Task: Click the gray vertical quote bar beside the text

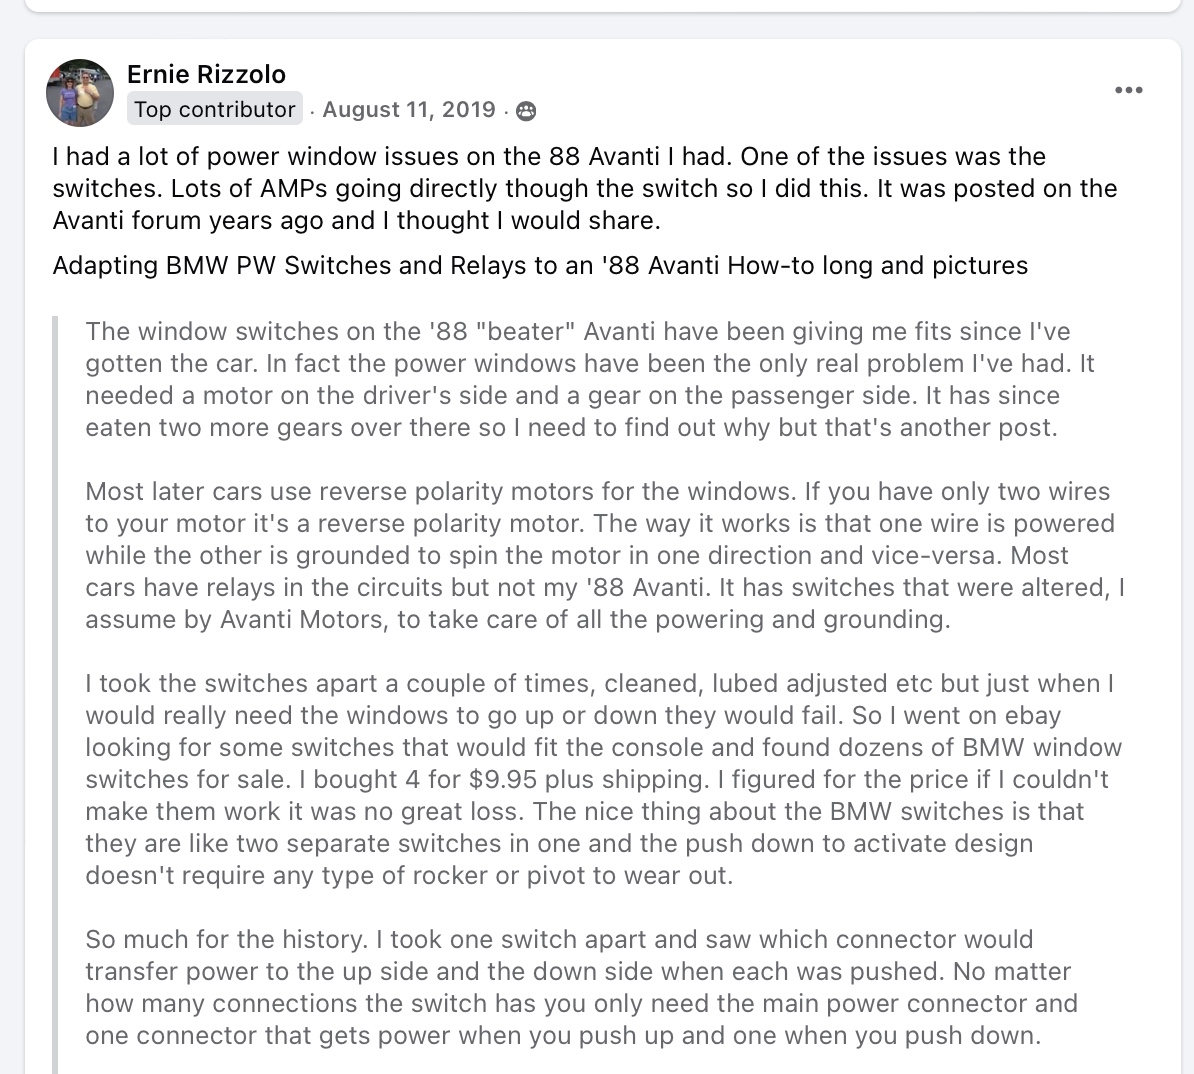Action: tap(55, 695)
